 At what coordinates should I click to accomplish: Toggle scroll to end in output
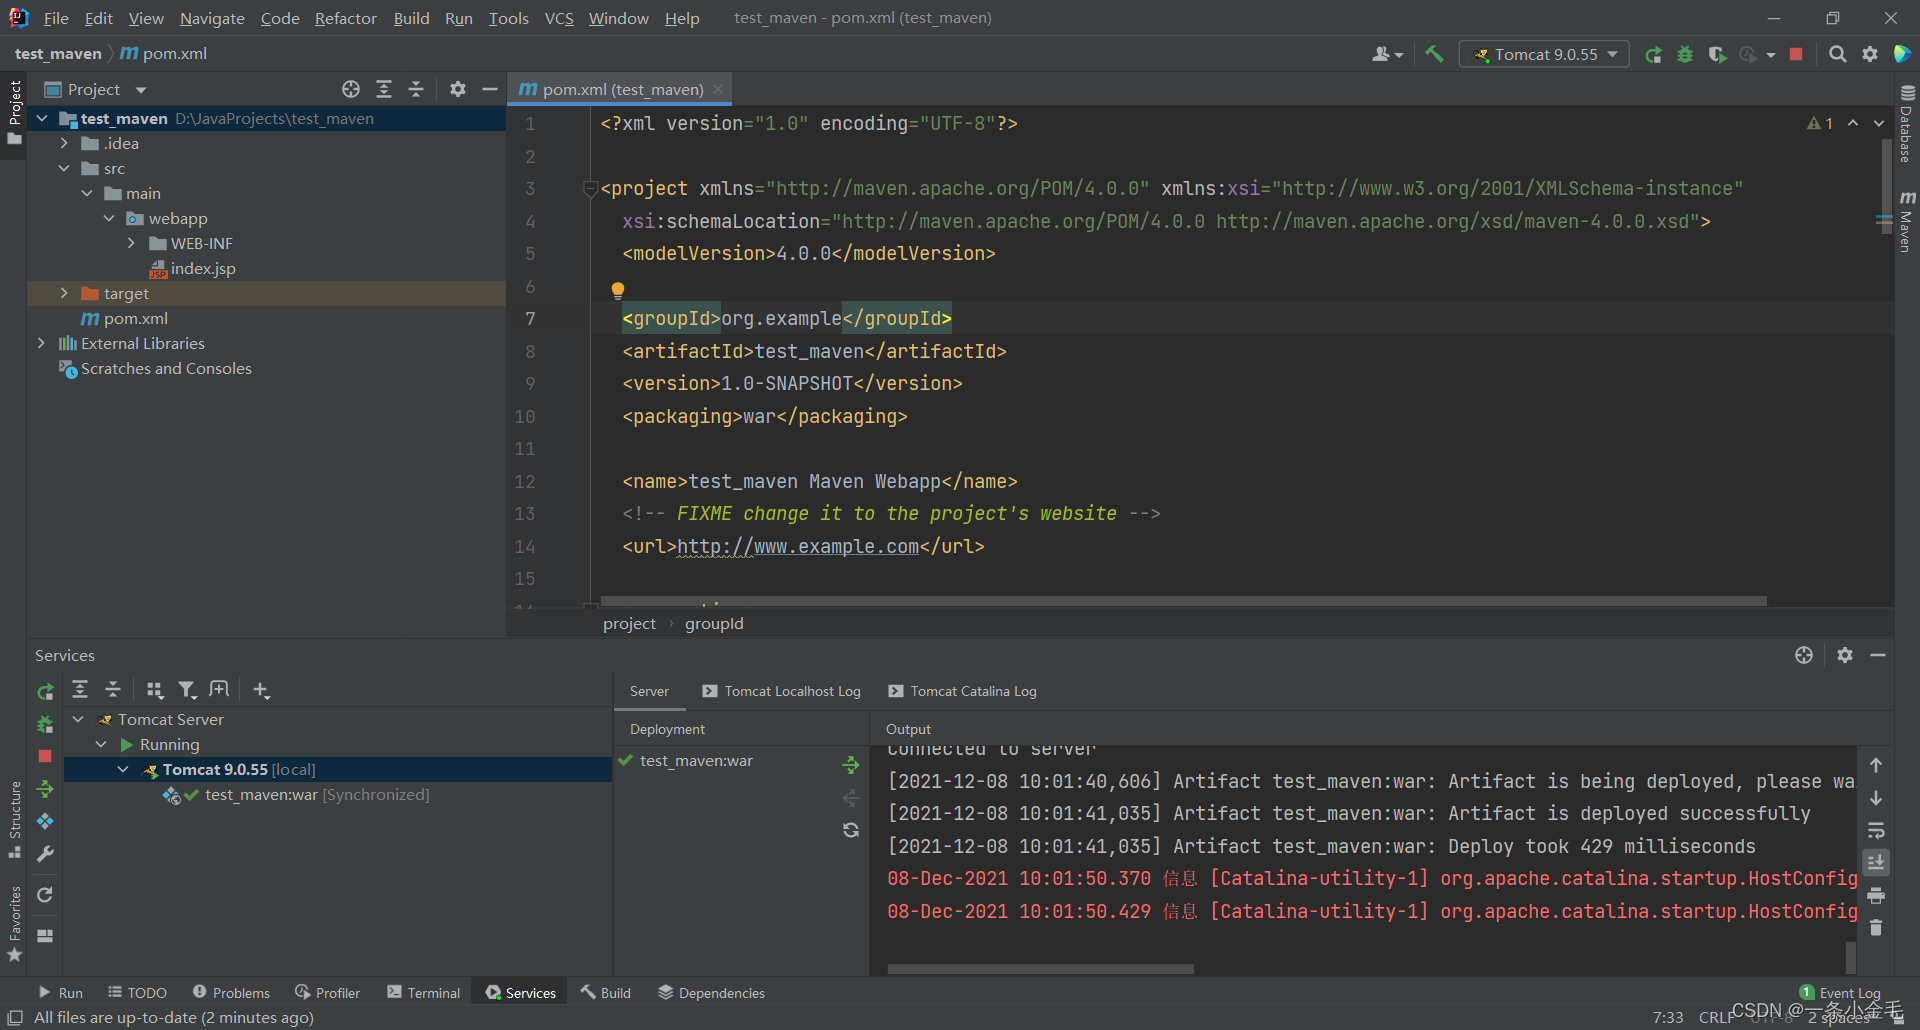1876,862
